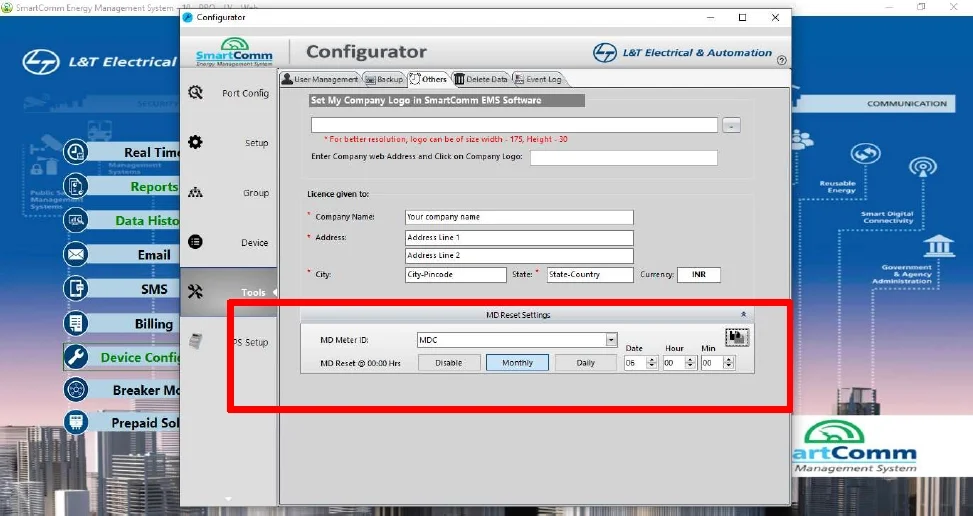Screen dimensions: 973x516
Task: Maximize the Configurator window
Action: pos(742,17)
